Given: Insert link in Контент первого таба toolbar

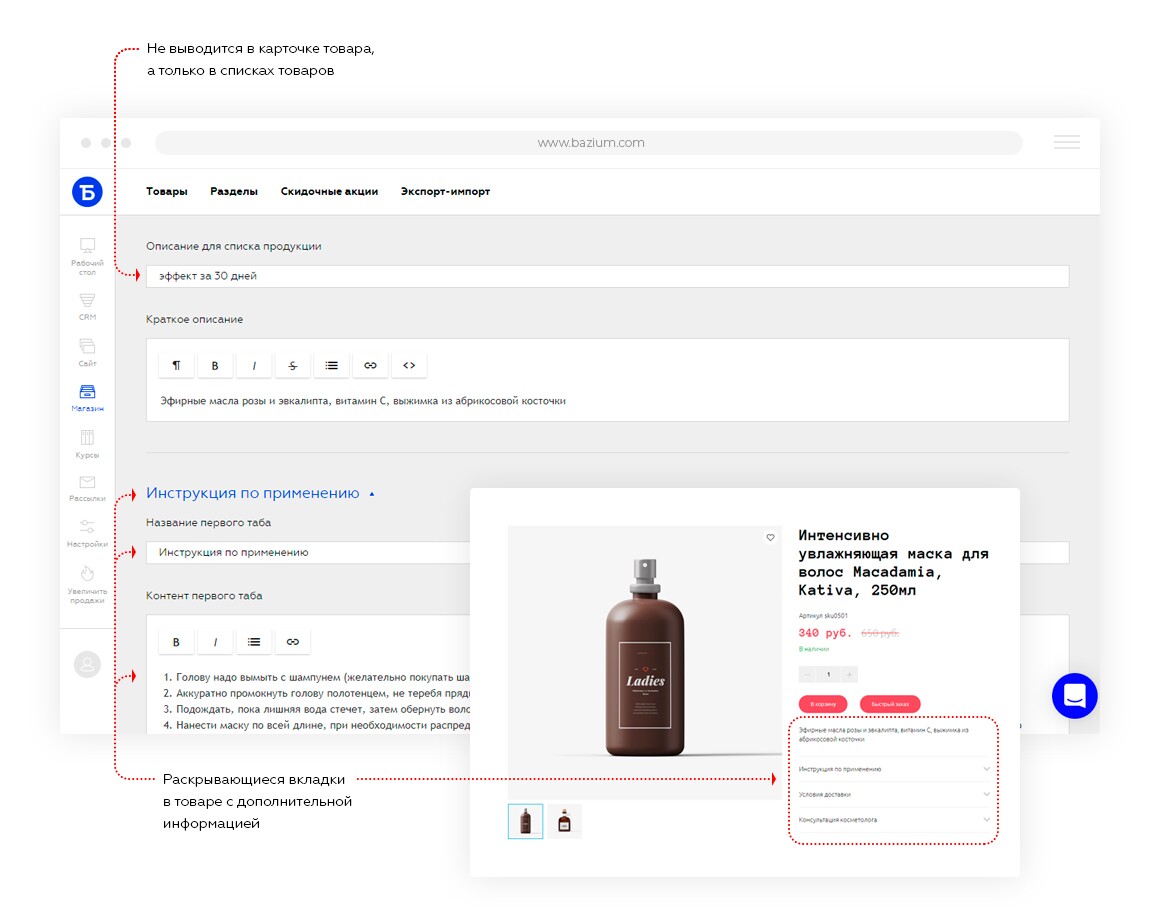Looking at the screenshot, I should click(x=293, y=642).
